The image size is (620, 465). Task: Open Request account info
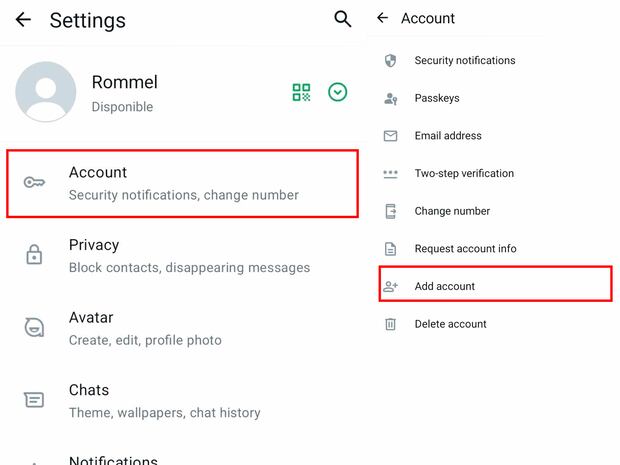point(465,248)
